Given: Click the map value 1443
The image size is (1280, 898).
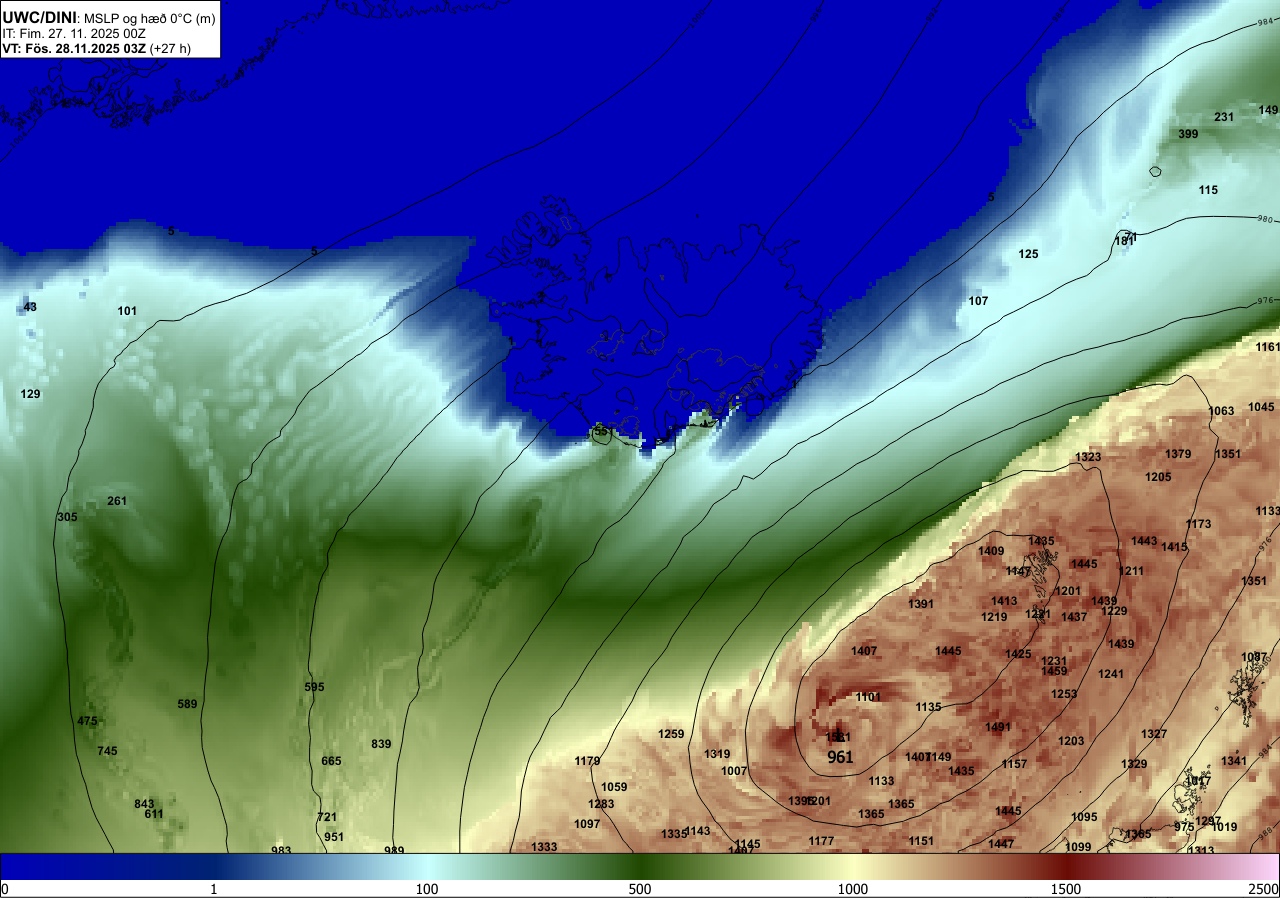Looking at the screenshot, I should 1144,541.
